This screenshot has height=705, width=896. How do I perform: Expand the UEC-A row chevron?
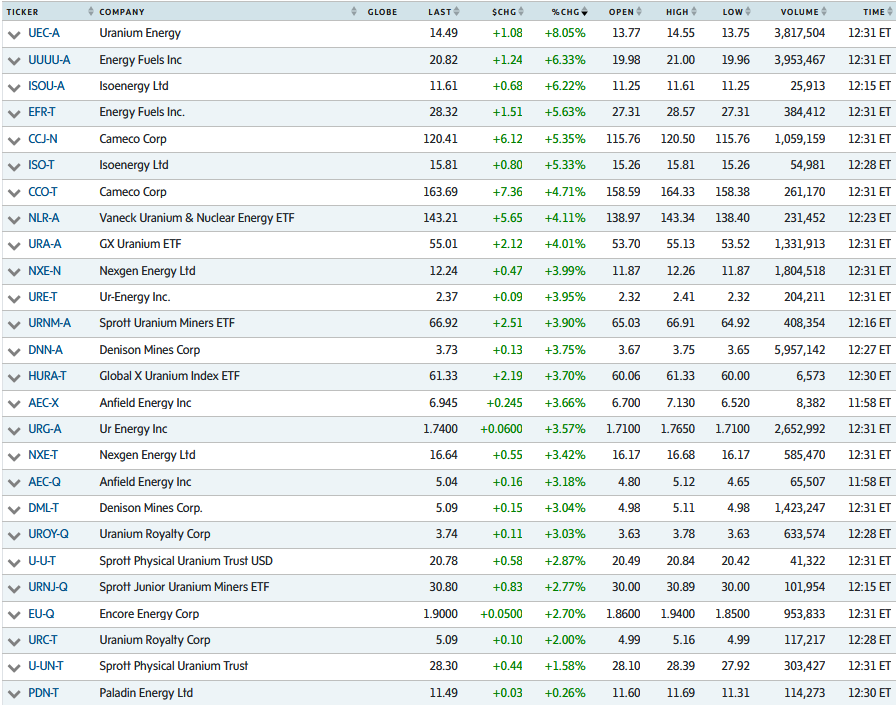click(14, 34)
